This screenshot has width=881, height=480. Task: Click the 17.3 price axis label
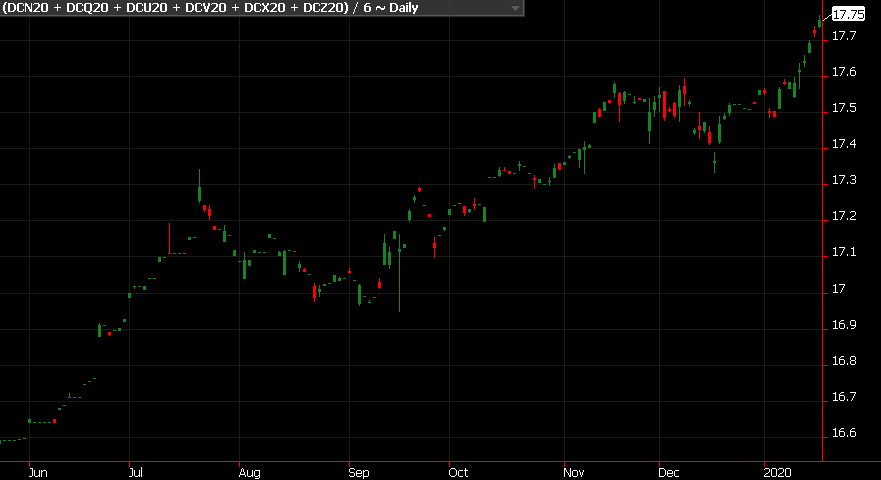point(844,180)
